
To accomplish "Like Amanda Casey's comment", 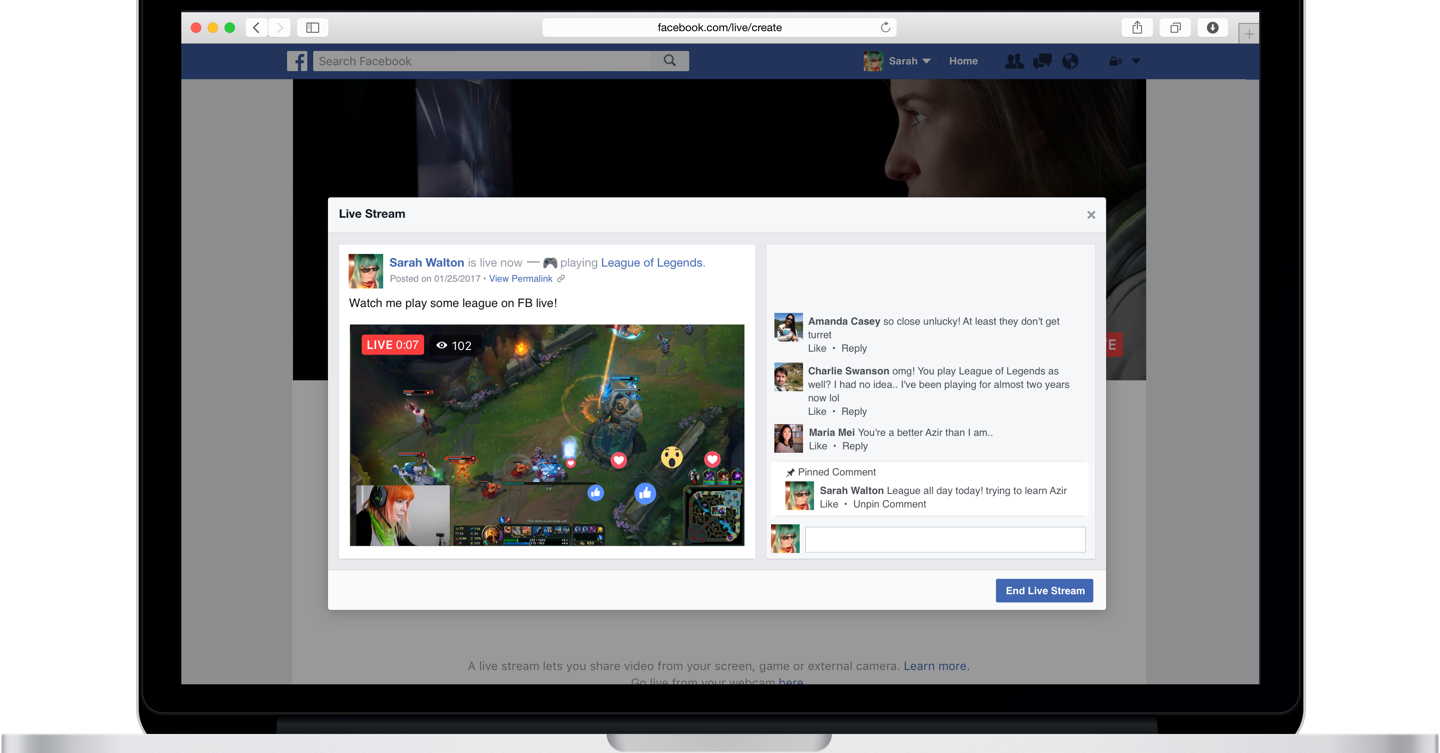I will coord(817,349).
